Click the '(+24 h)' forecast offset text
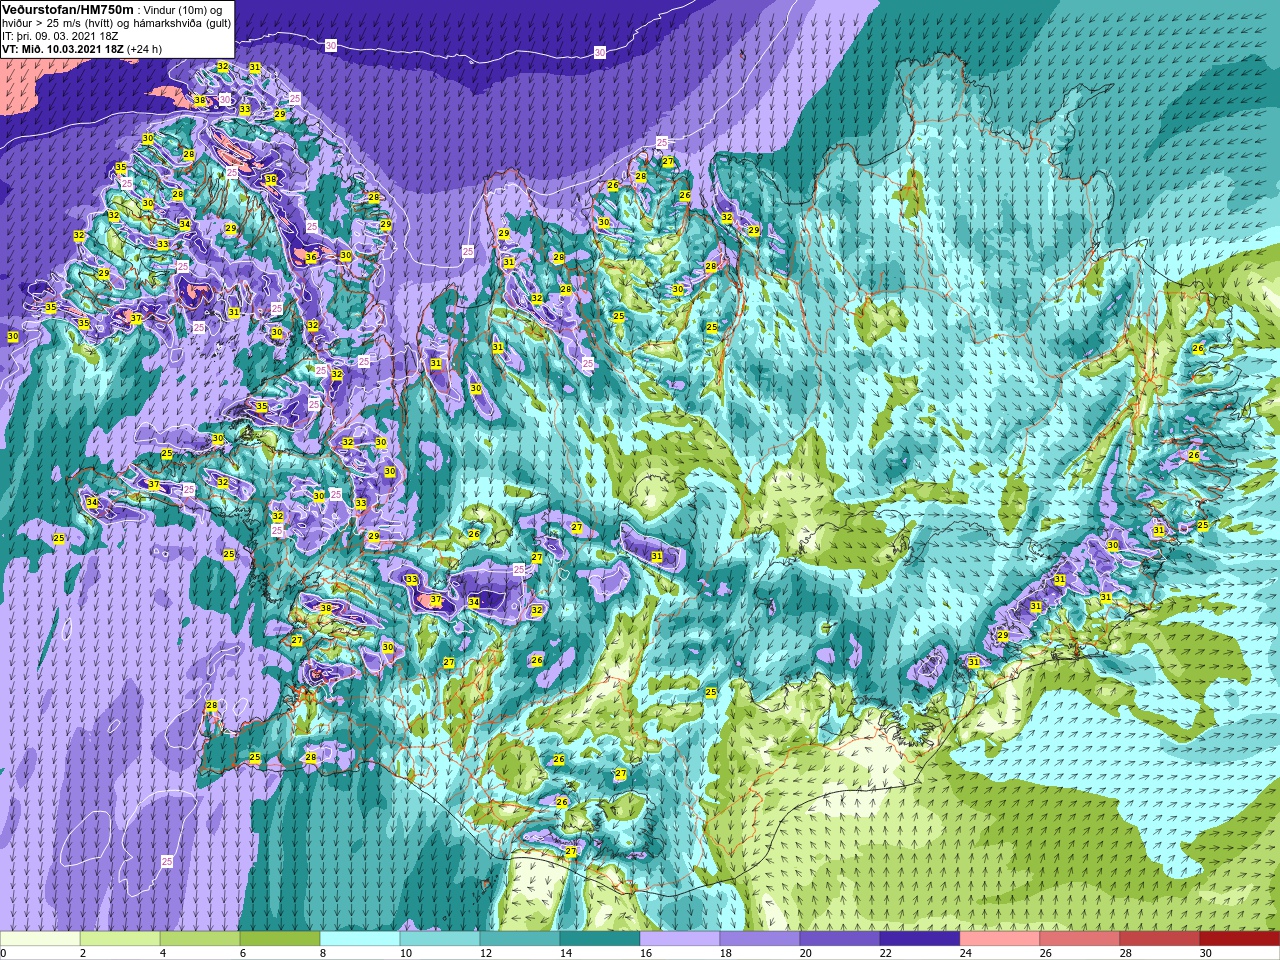 (145, 48)
